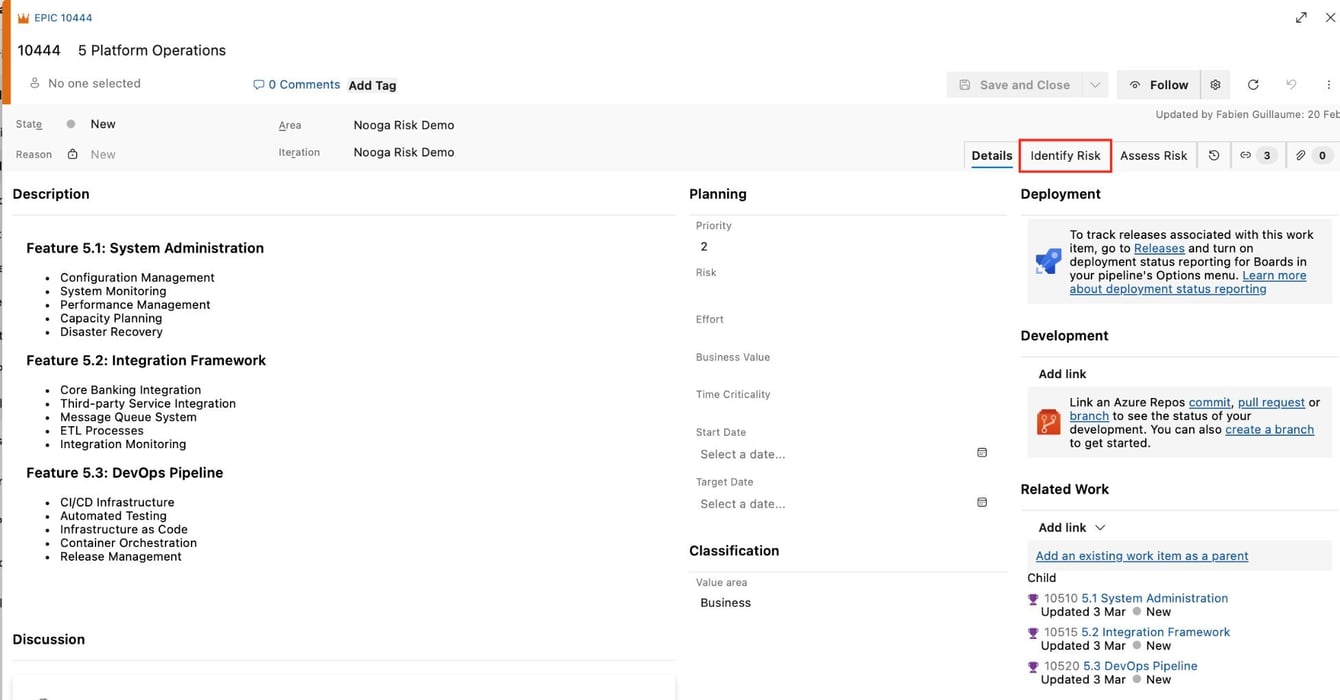Open Target Date calendar picker
Image resolution: width=1340 pixels, height=700 pixels.
[982, 502]
